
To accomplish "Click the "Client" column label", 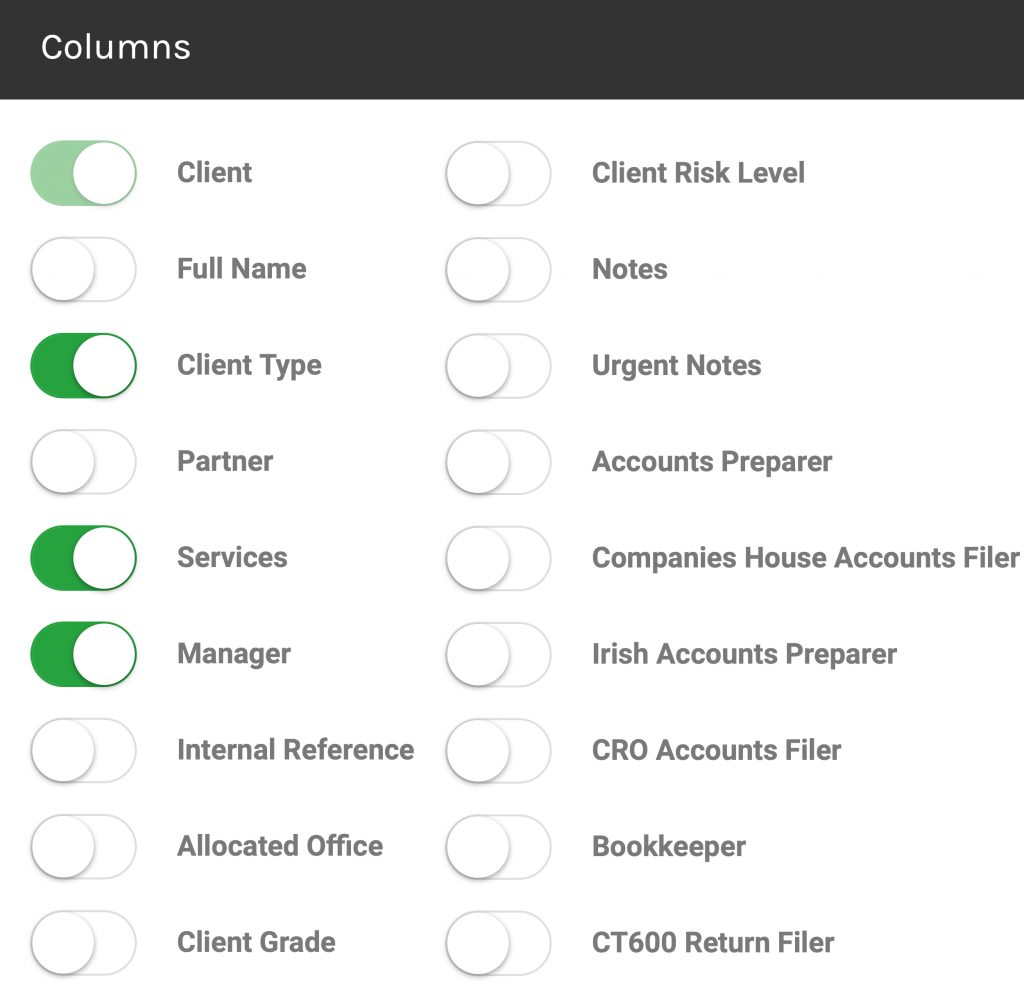I will pyautogui.click(x=214, y=172).
